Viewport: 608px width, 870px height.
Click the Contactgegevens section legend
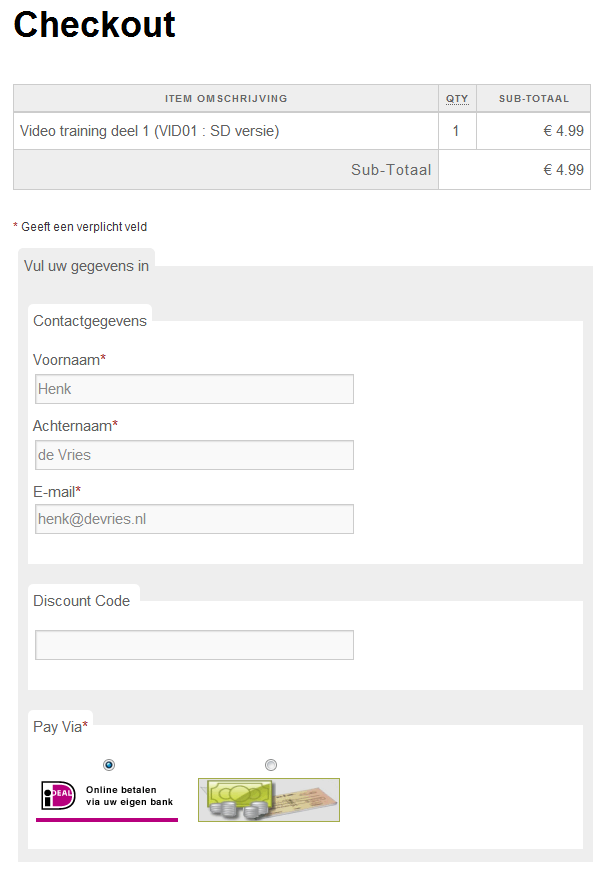(x=90, y=321)
